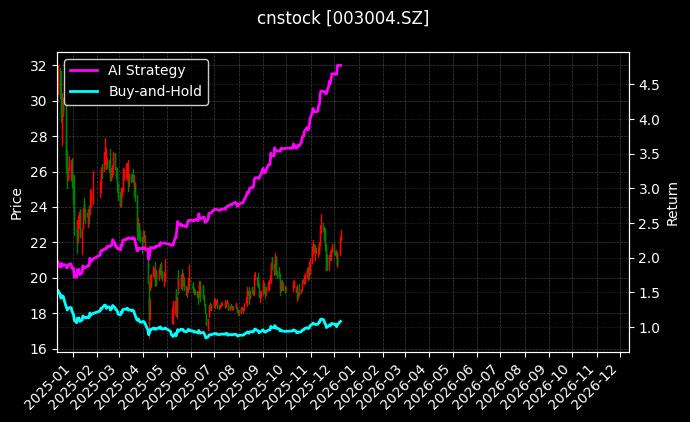Click the 2026-12 date label

(595, 387)
